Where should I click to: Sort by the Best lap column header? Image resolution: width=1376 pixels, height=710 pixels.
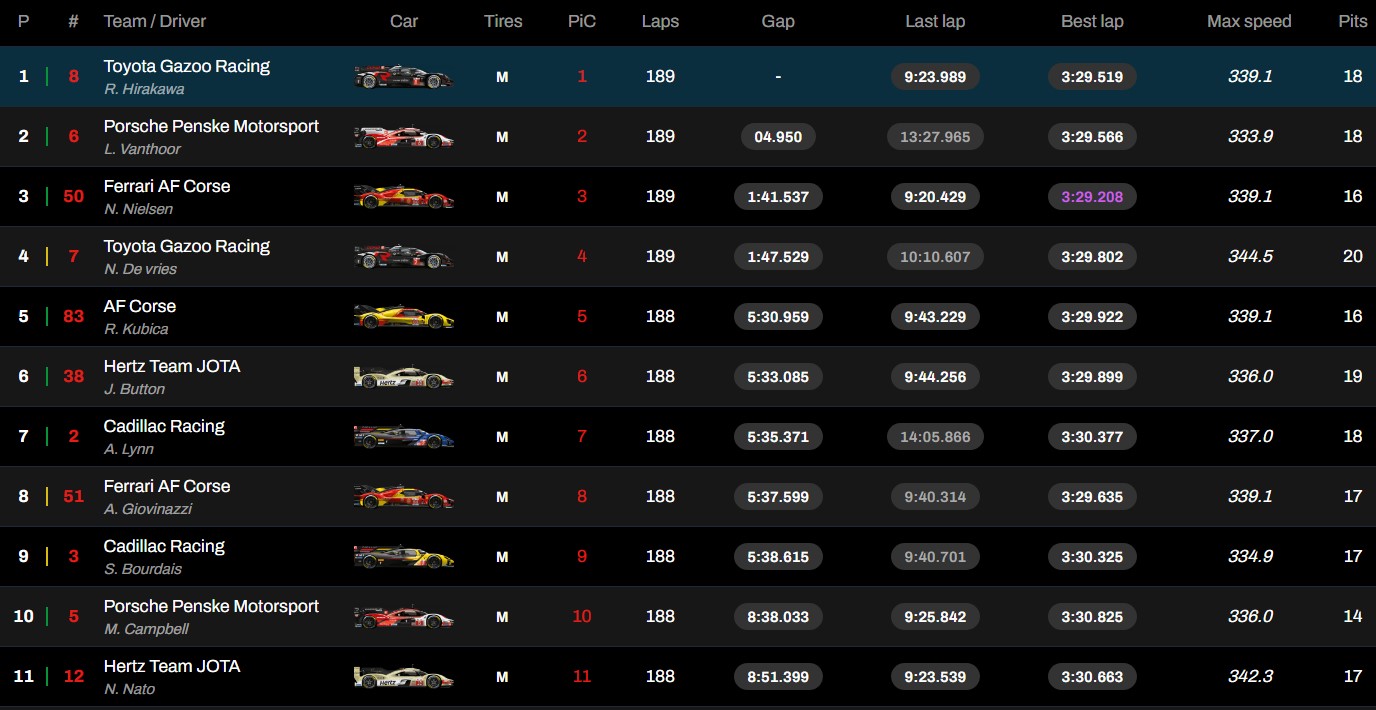click(1092, 21)
